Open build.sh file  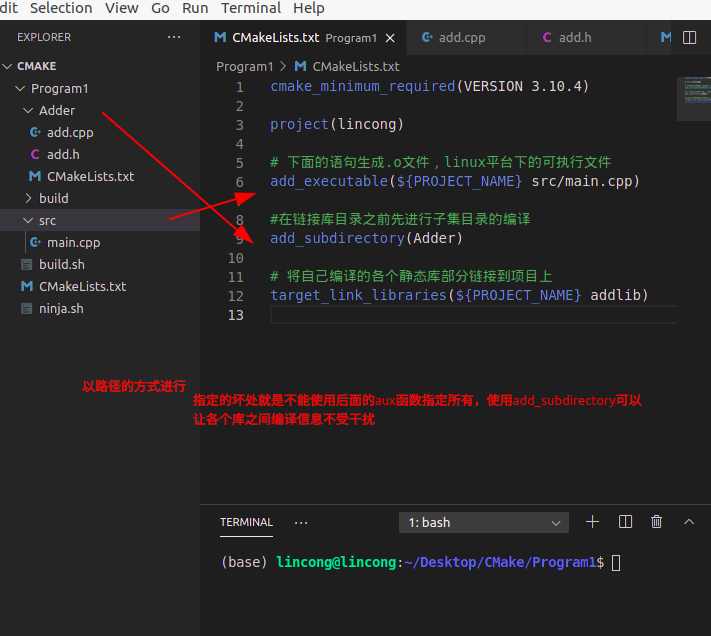click(x=62, y=264)
